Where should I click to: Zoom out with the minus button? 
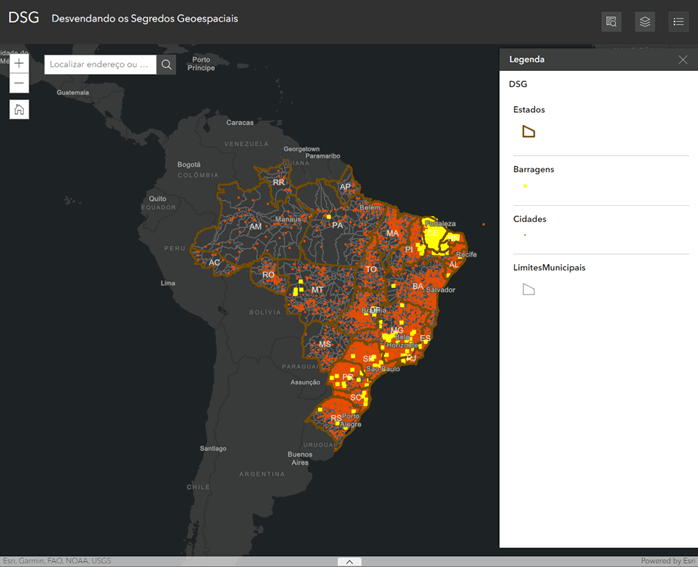coord(19,83)
